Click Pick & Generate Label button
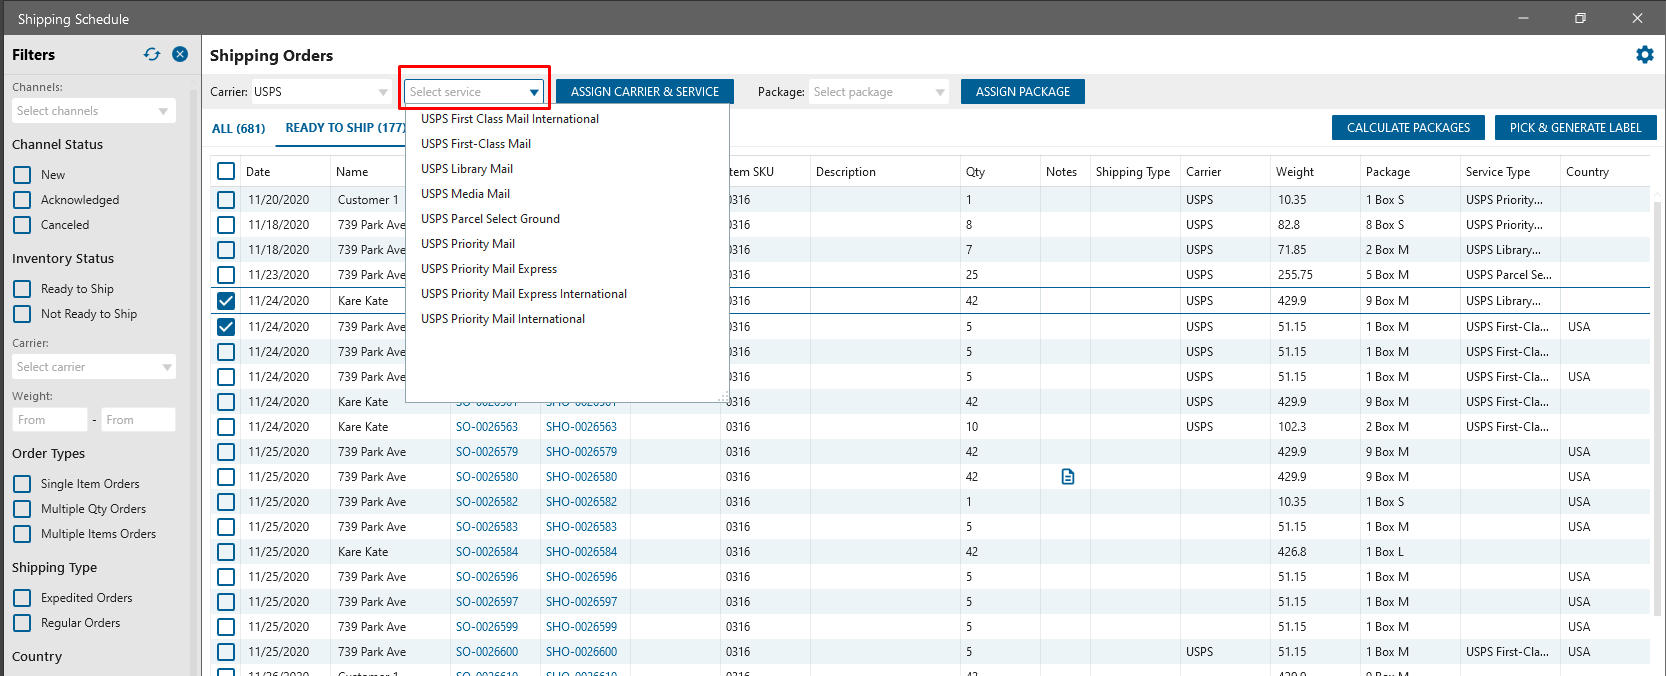Screen dimensions: 1666x676 [x=1575, y=128]
